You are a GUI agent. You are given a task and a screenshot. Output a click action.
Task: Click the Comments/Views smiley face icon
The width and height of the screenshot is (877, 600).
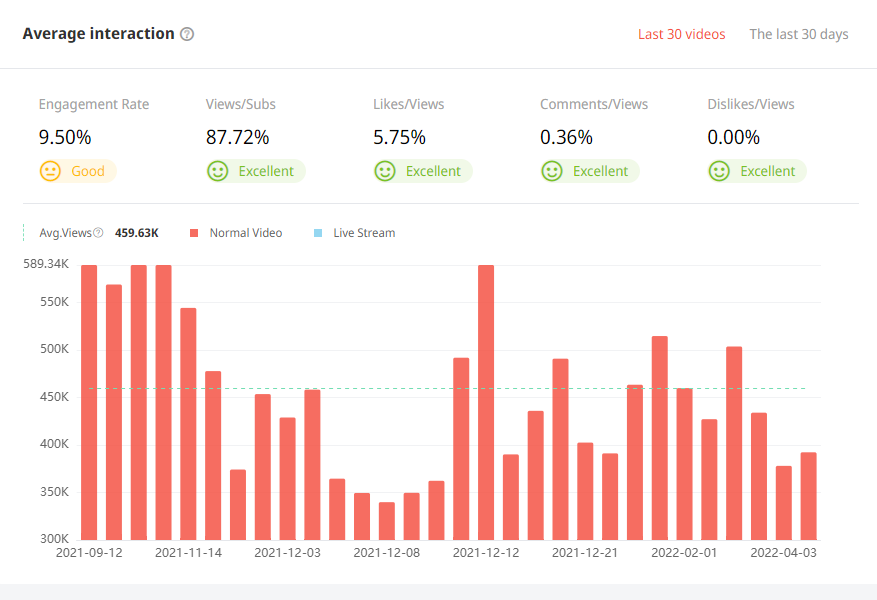tap(551, 171)
